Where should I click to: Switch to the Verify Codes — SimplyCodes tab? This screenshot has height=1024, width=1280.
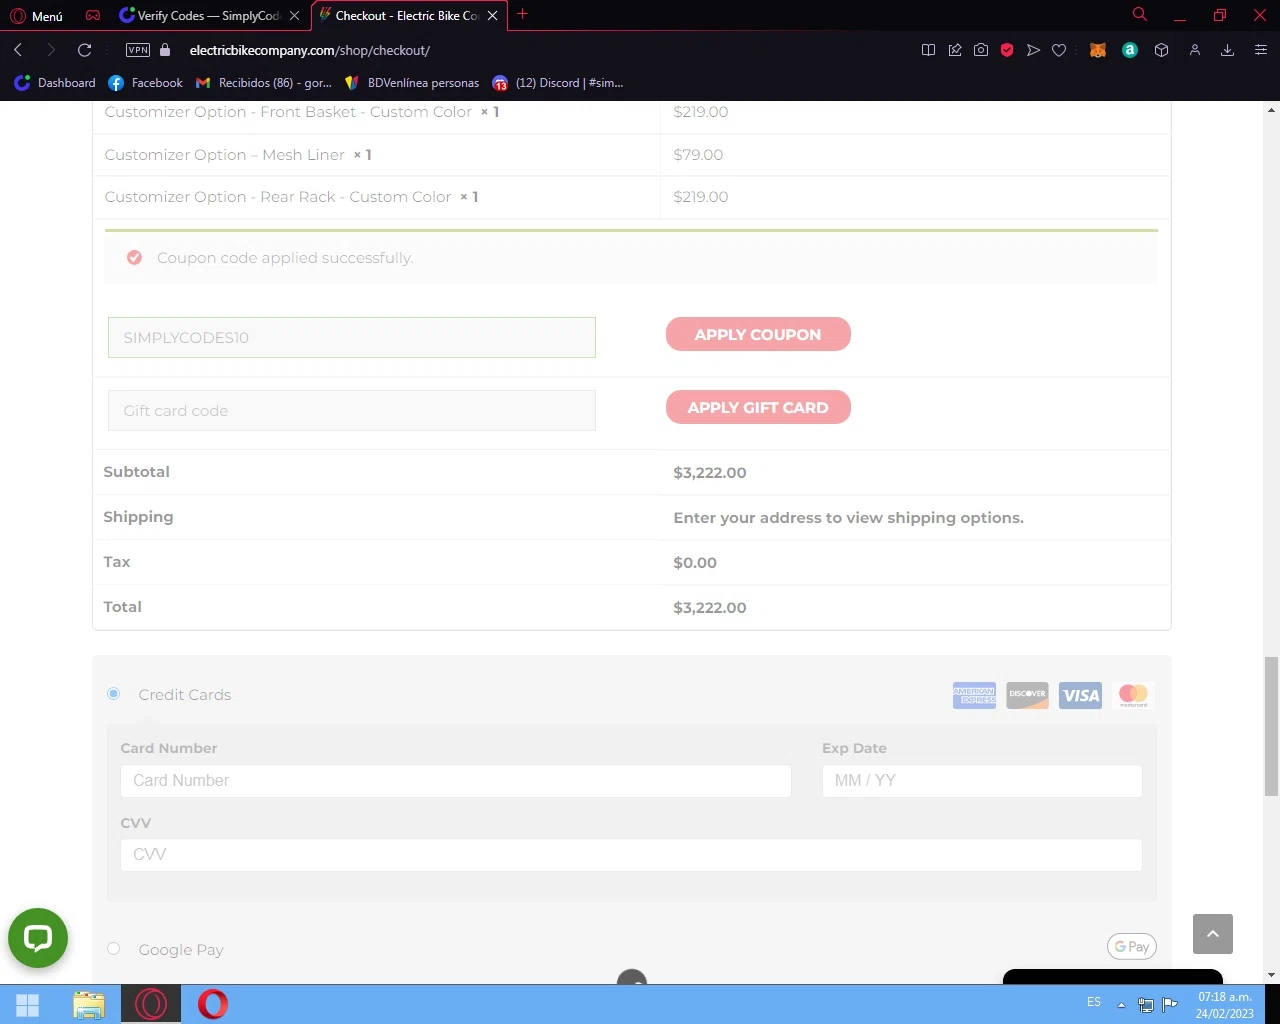208,16
